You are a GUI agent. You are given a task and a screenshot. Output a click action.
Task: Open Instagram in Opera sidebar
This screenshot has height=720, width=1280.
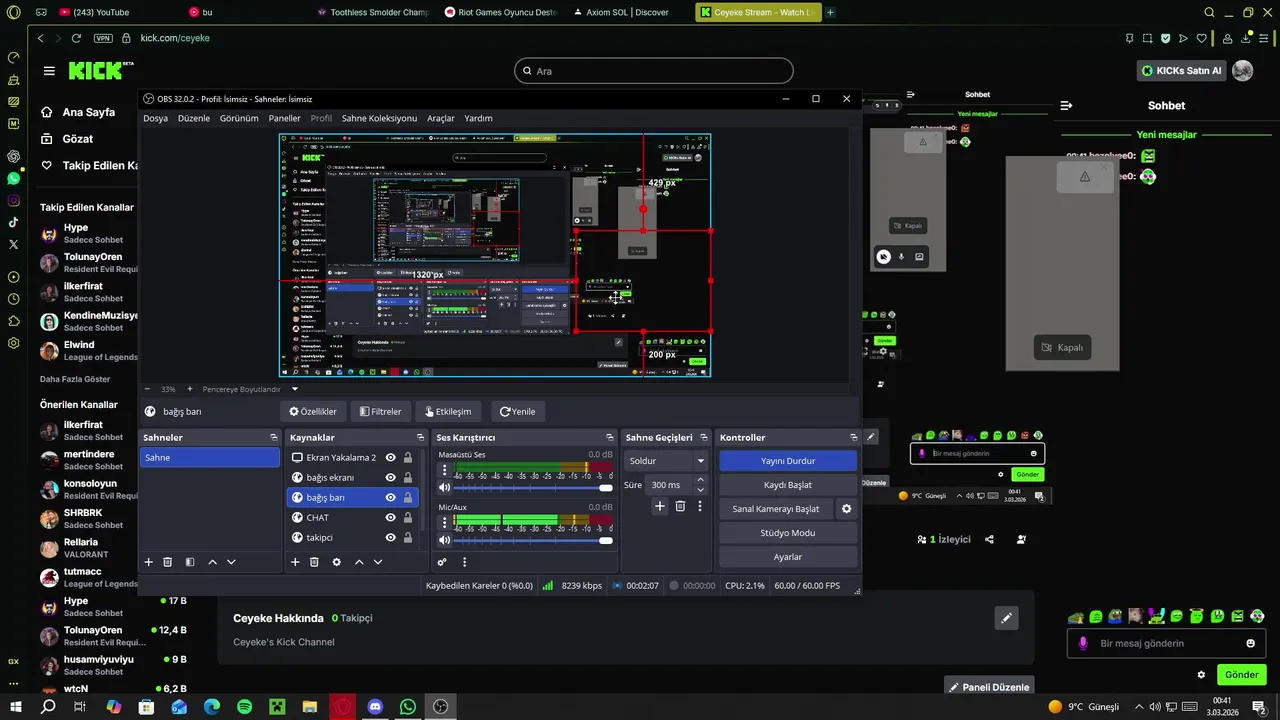click(x=13, y=200)
